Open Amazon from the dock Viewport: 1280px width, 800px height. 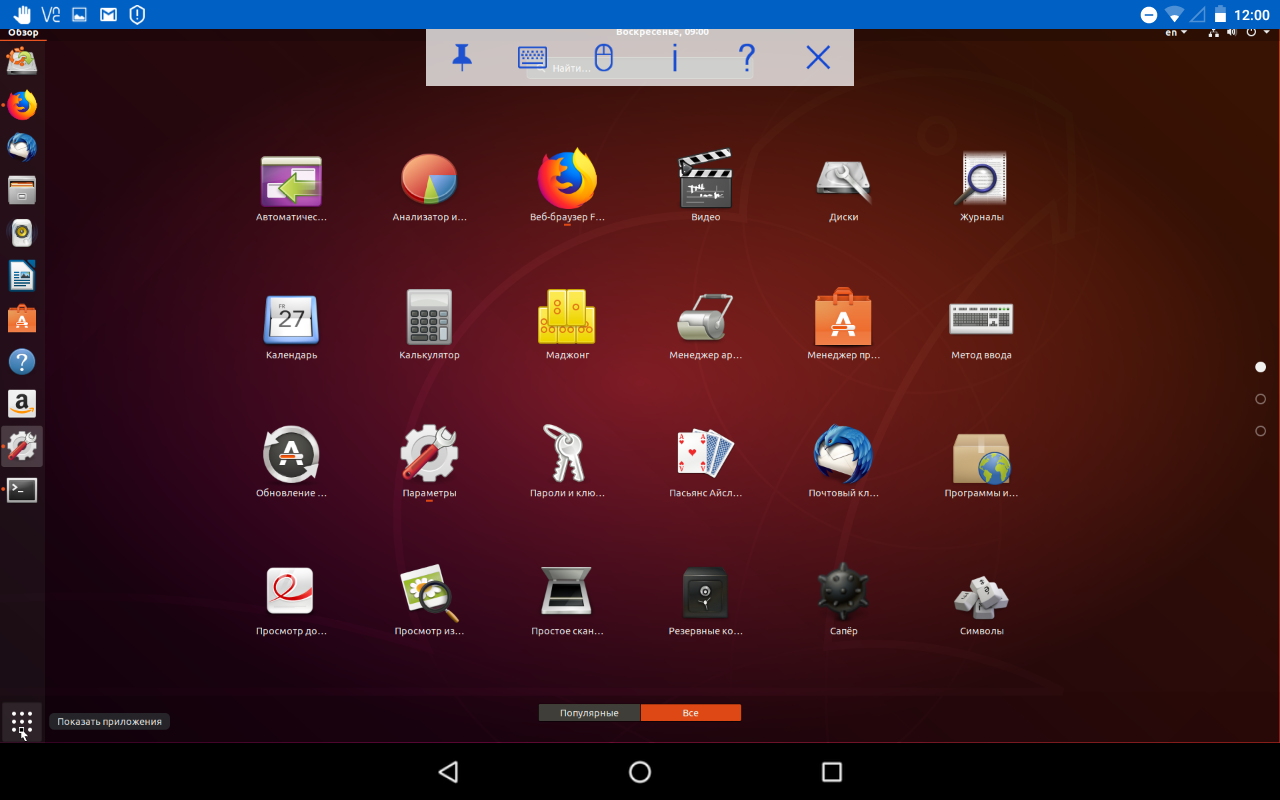pos(22,404)
